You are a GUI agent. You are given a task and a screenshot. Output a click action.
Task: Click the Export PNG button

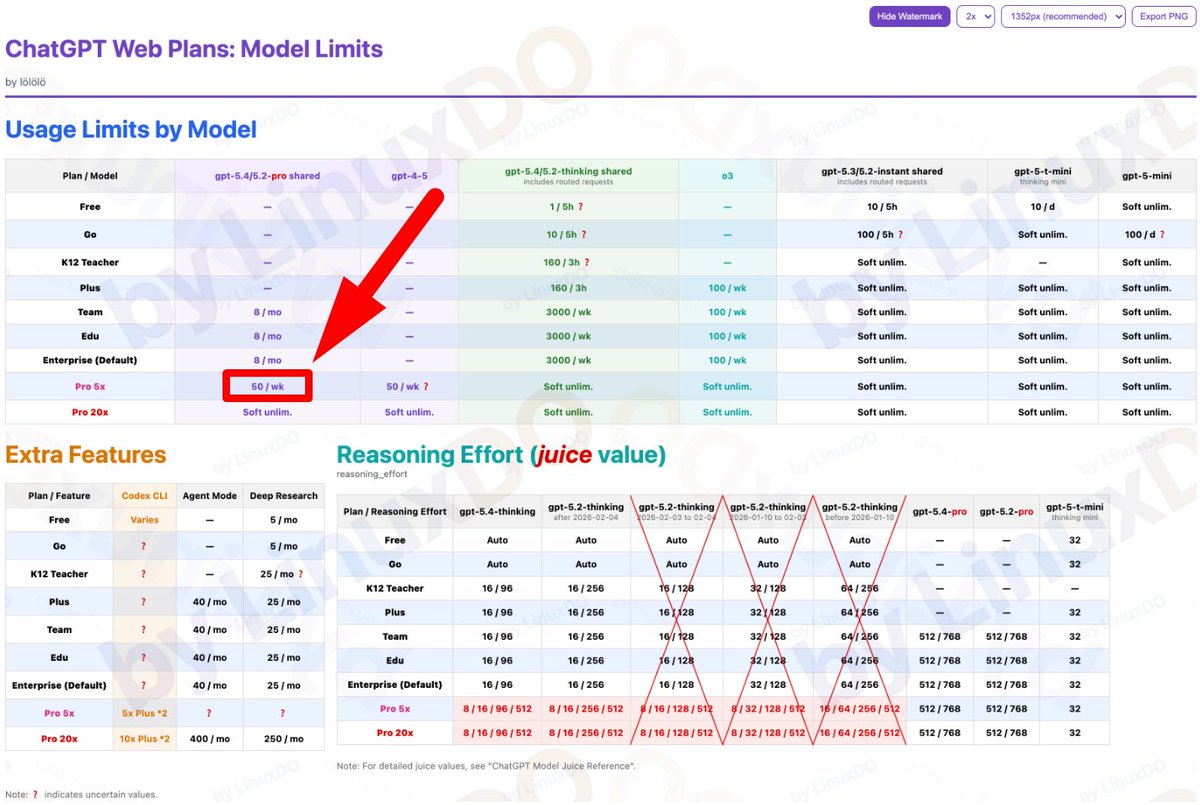point(1163,16)
